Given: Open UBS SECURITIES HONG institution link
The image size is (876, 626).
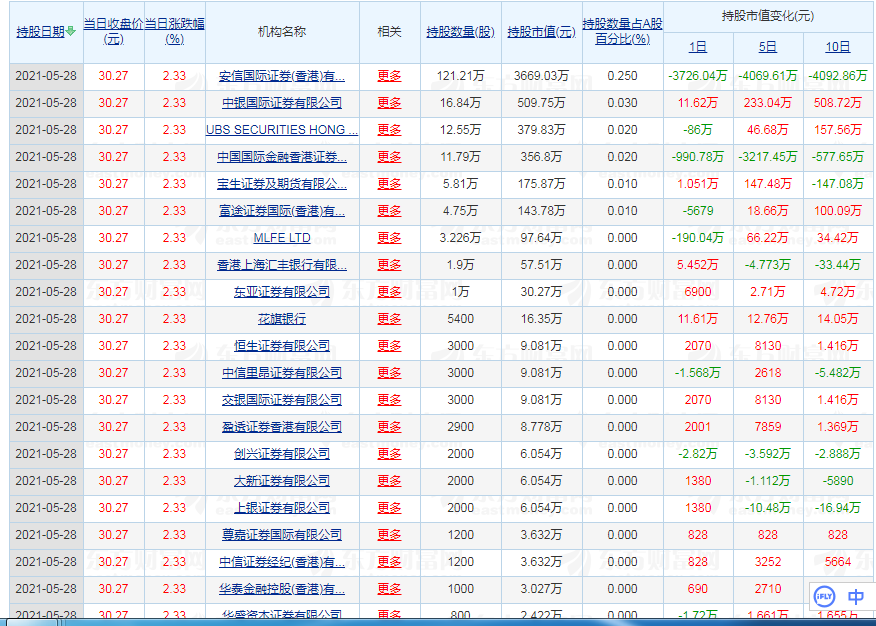Looking at the screenshot, I should click(x=282, y=130).
